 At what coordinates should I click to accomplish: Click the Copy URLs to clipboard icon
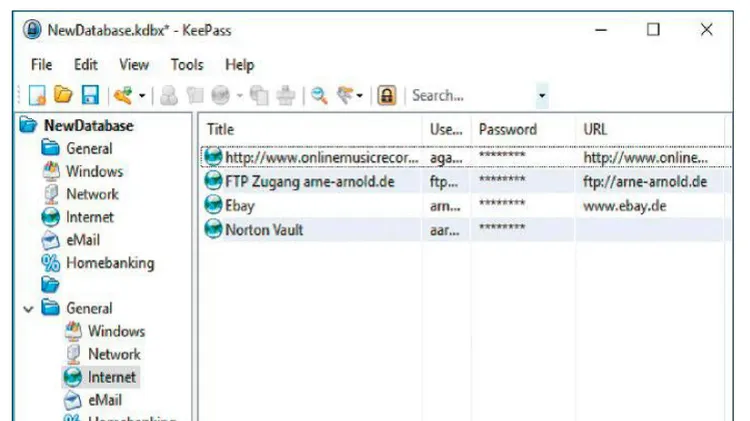pos(259,95)
